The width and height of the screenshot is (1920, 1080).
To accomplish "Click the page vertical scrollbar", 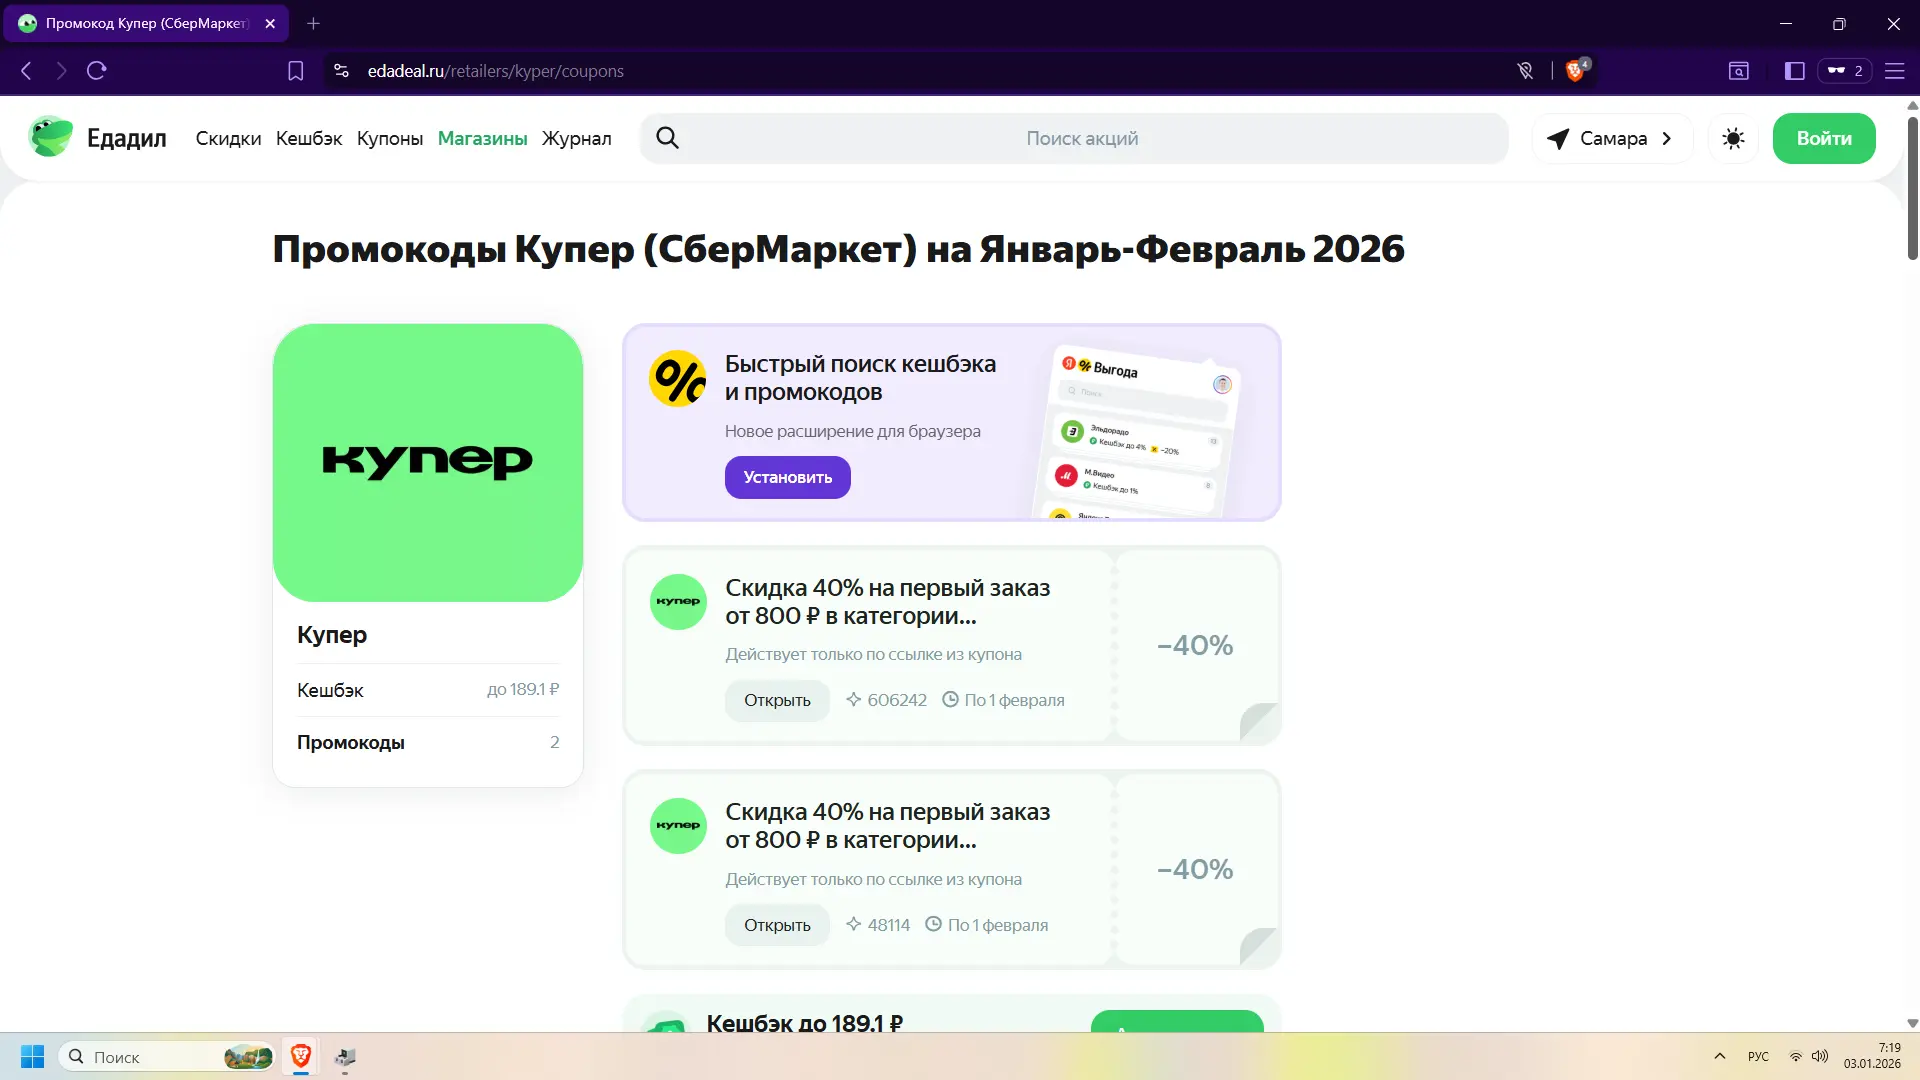I will click(1912, 187).
